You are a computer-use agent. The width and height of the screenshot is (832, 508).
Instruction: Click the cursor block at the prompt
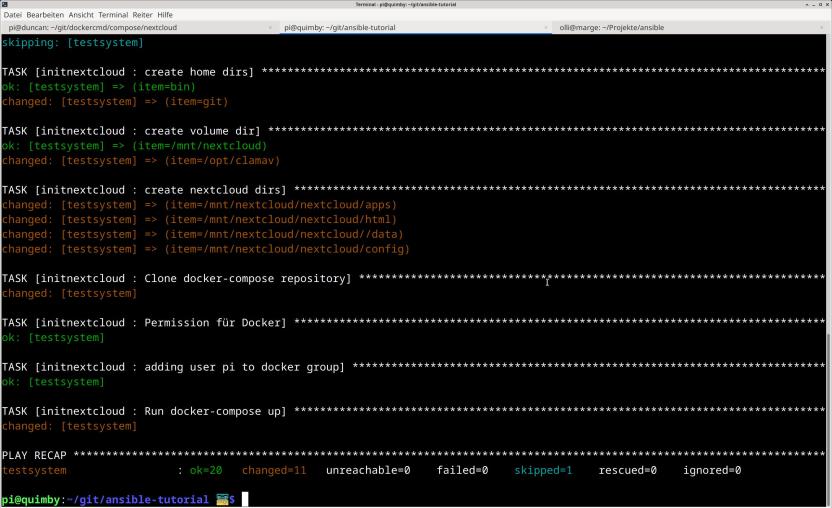pyautogui.click(x=245, y=500)
